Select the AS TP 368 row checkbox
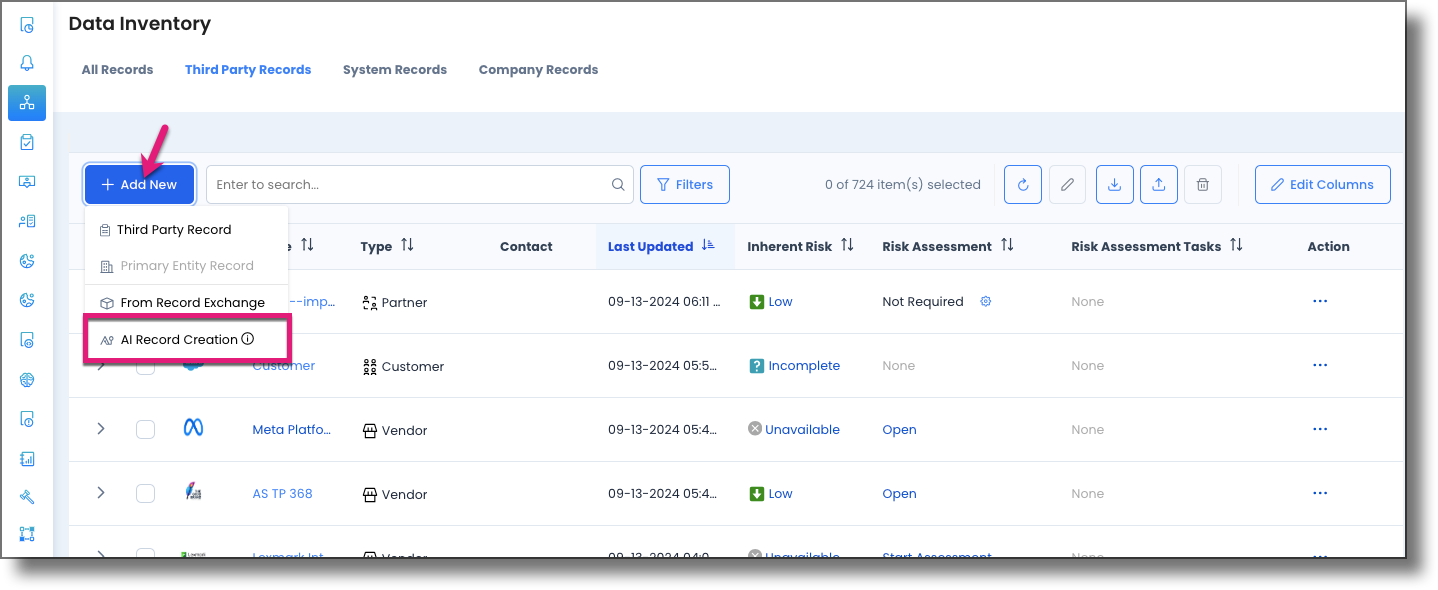 (x=145, y=493)
